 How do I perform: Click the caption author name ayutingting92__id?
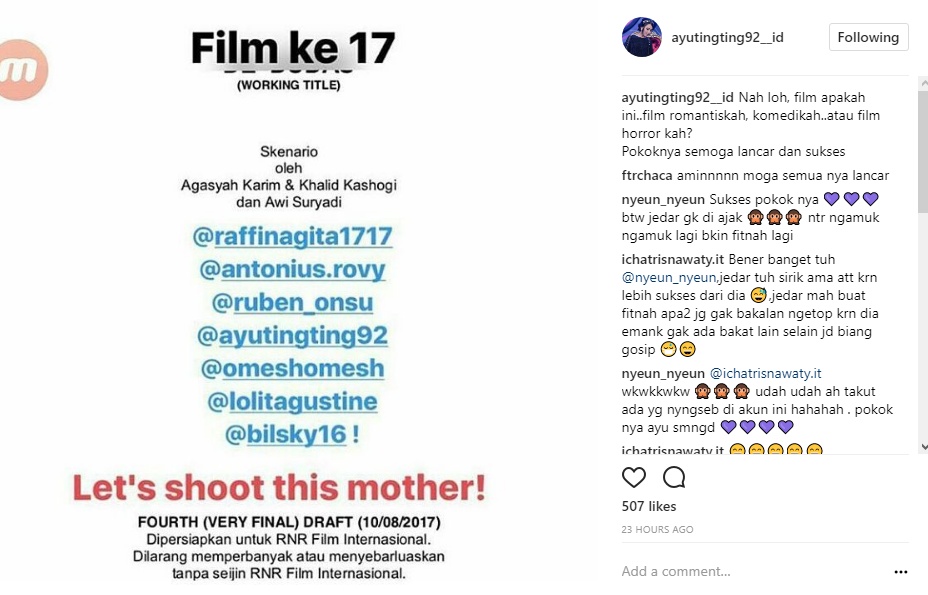coord(677,97)
